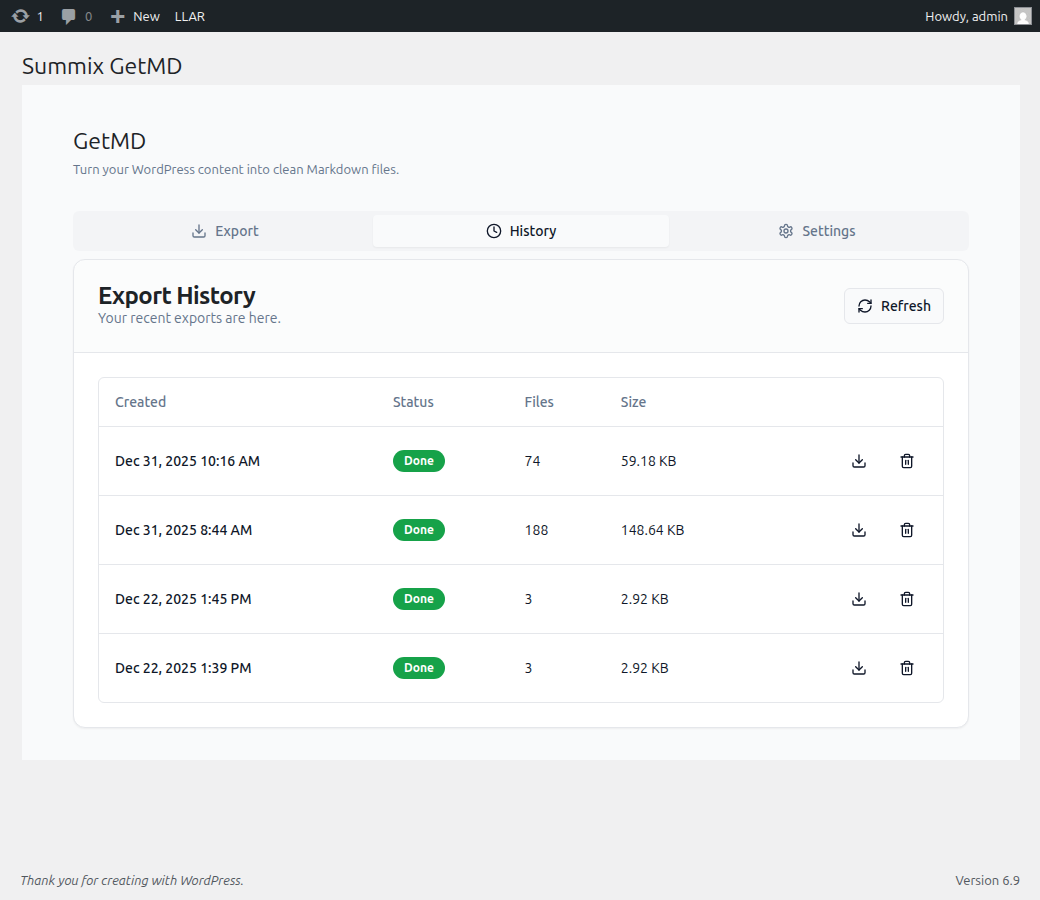Screen dimensions: 1040x900
Task: Click the Done badge for 1:45 PM export
Action: click(x=419, y=599)
